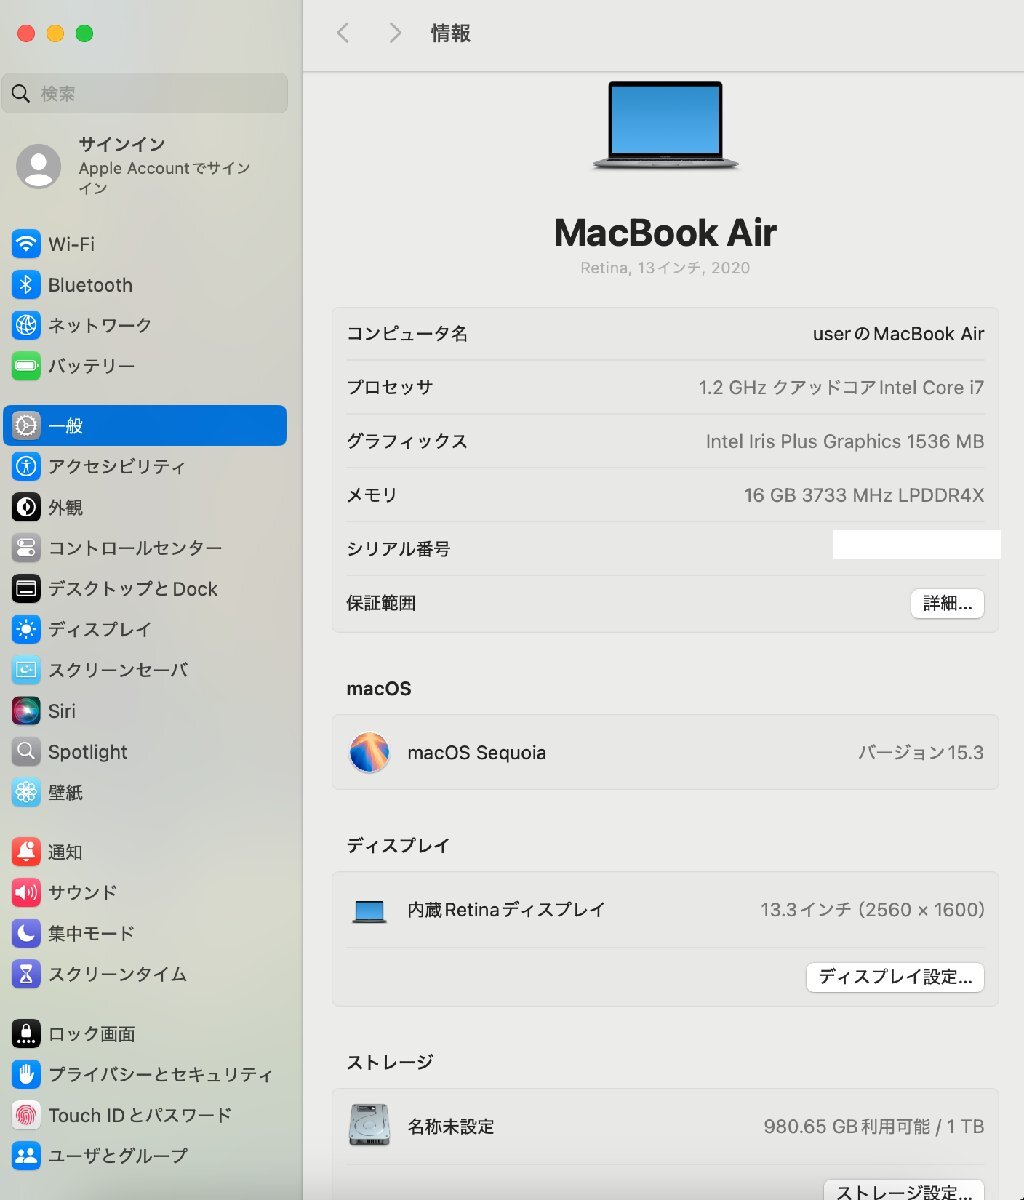
Task: Open ディスプレイ設定 for the Retina display
Action: (895, 978)
